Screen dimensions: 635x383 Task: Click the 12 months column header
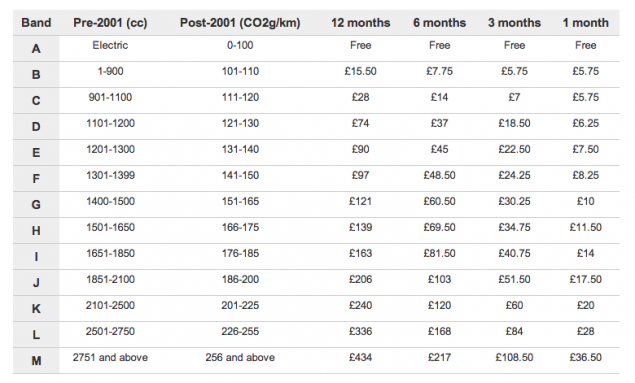click(360, 23)
